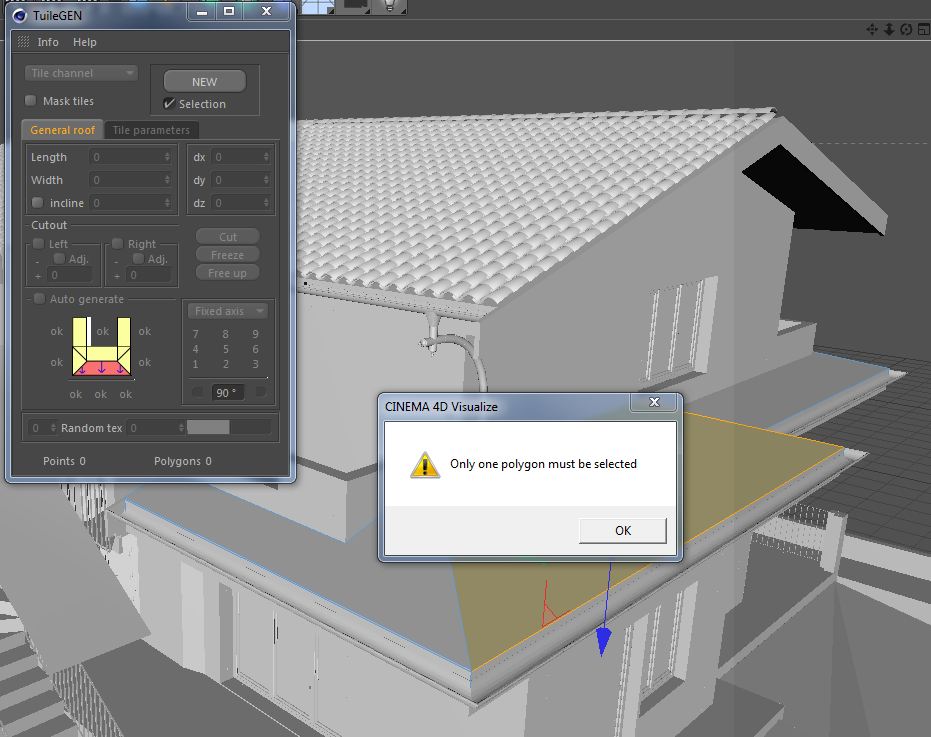
Task: Enable the incline checkbox
Action: tap(37, 203)
